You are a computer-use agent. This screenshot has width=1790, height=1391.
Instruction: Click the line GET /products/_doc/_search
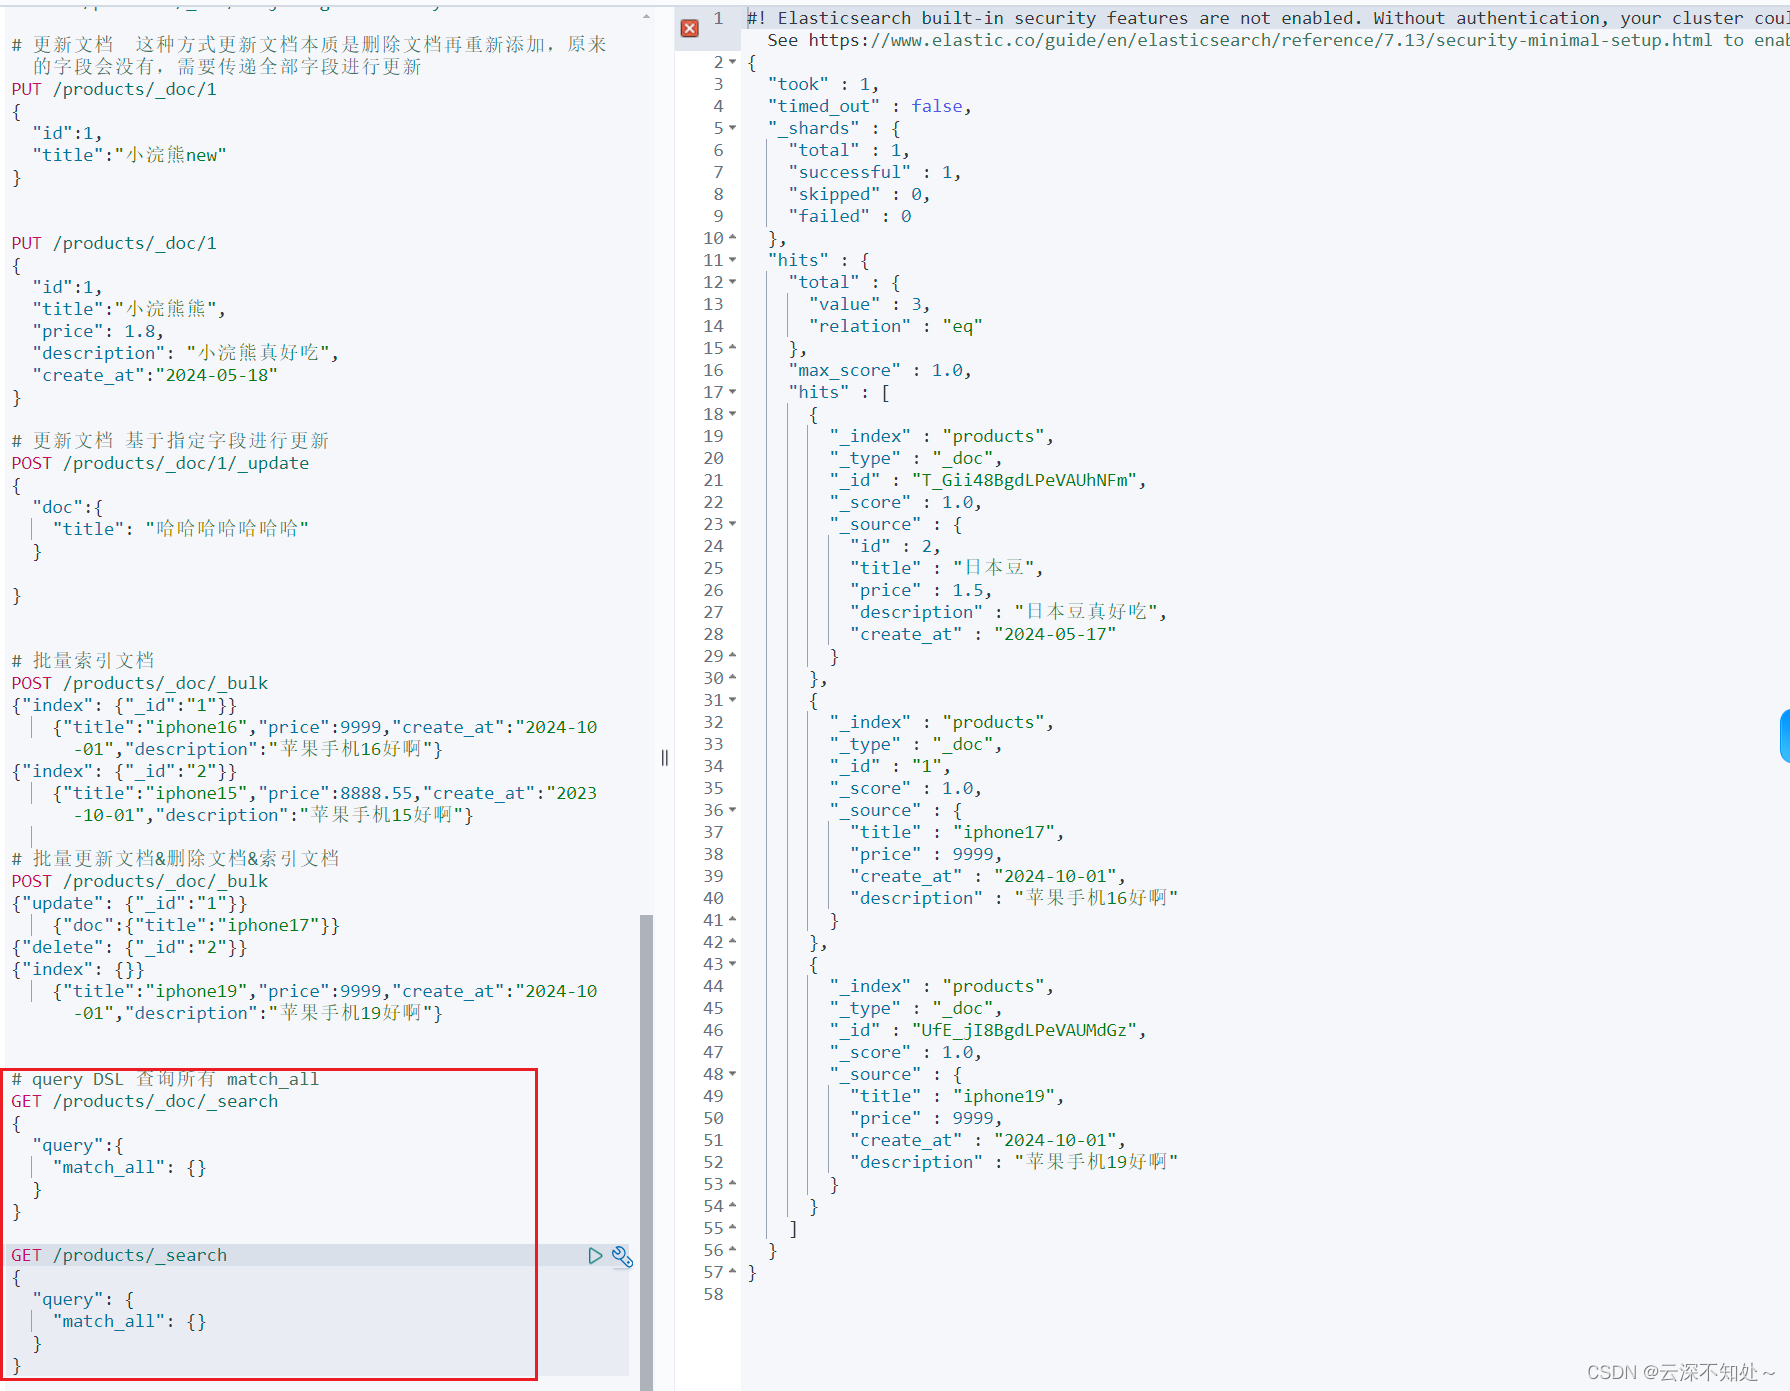point(145,1101)
